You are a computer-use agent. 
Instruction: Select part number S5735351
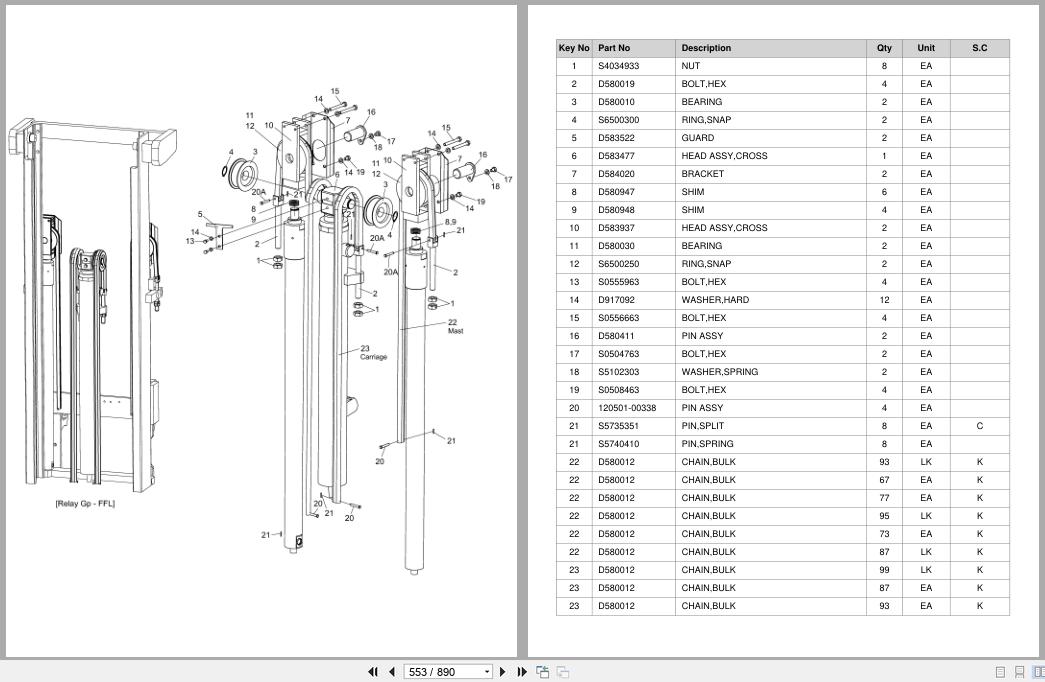click(x=618, y=426)
